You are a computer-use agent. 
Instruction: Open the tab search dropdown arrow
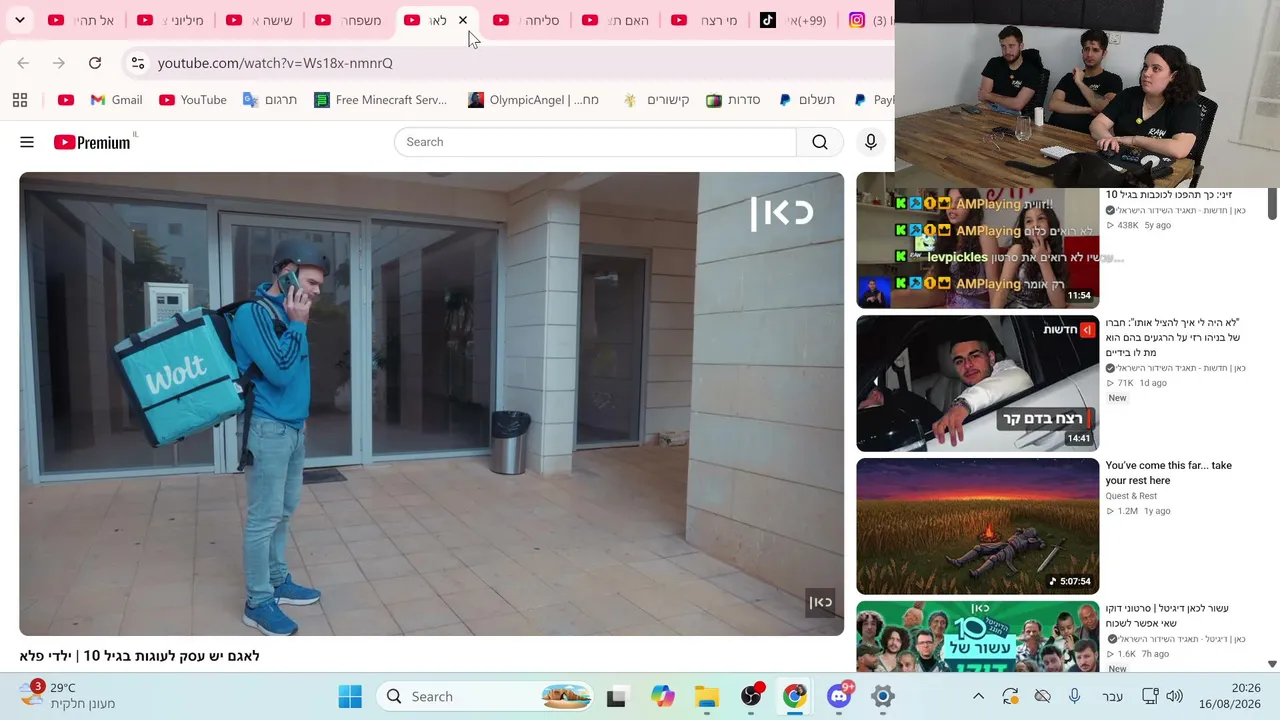19,20
